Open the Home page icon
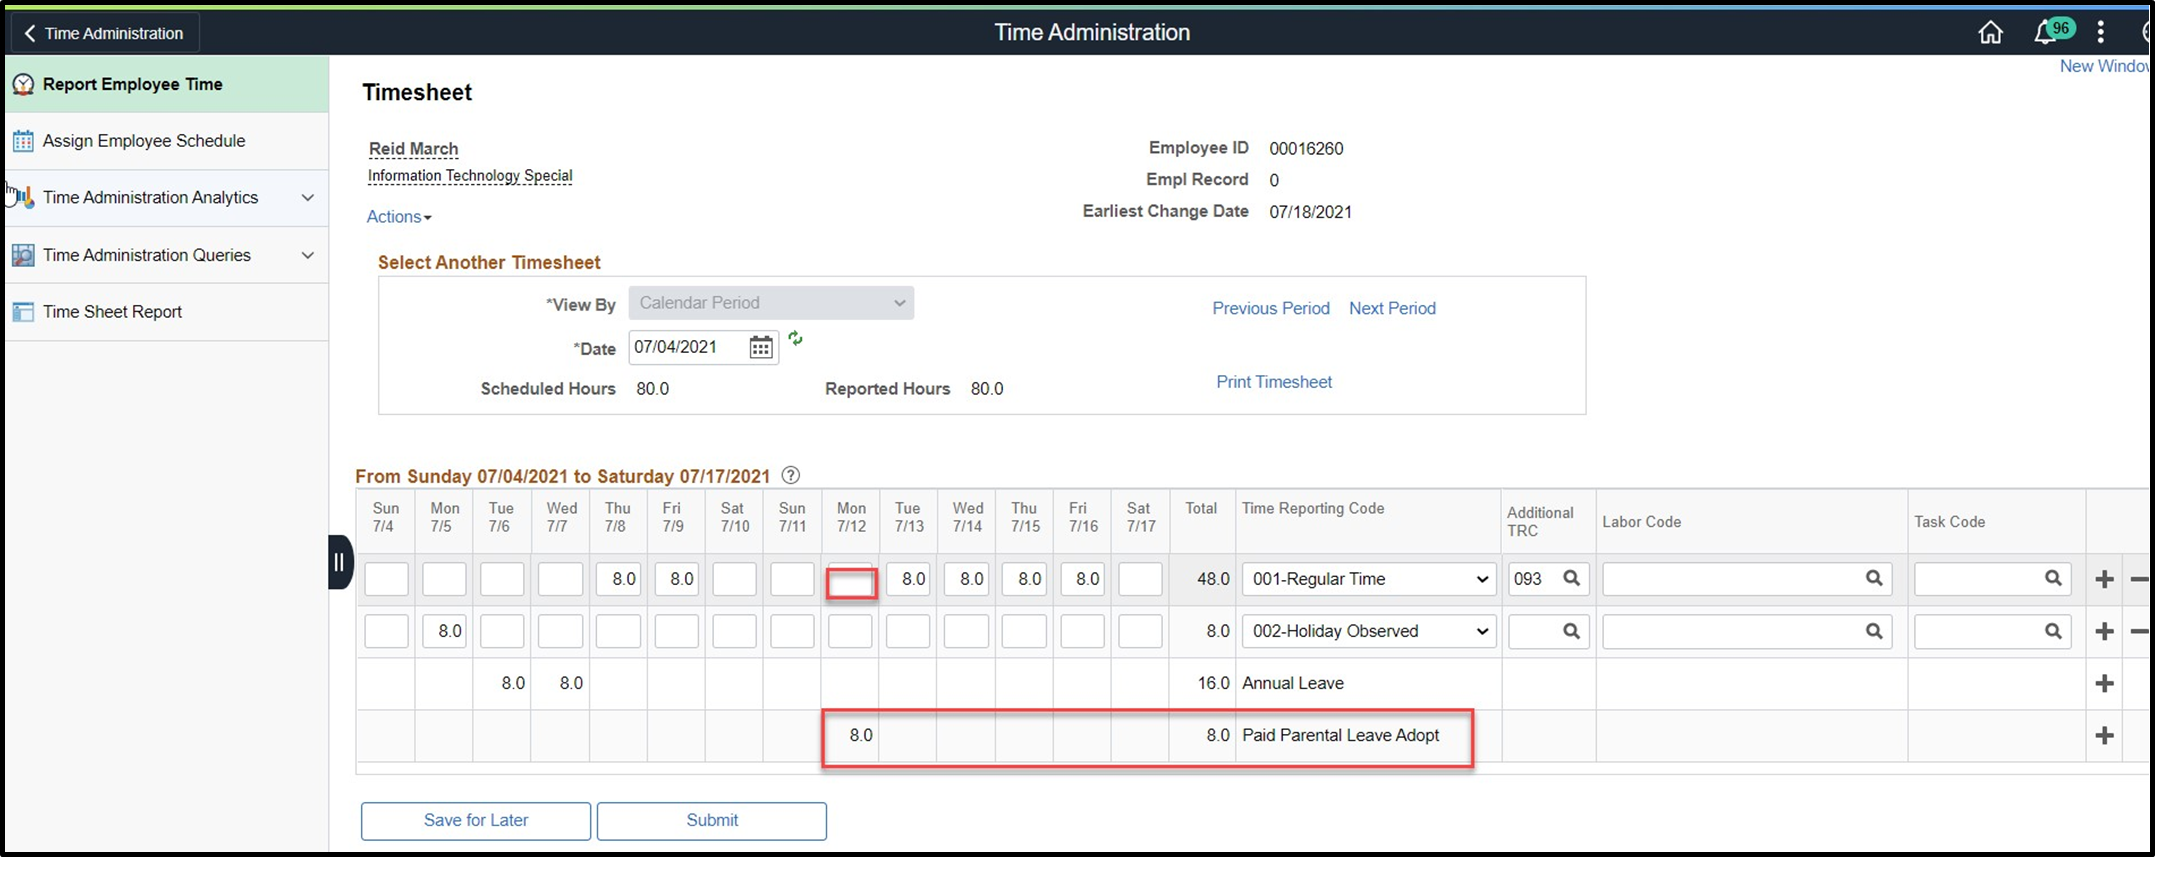 point(1990,33)
